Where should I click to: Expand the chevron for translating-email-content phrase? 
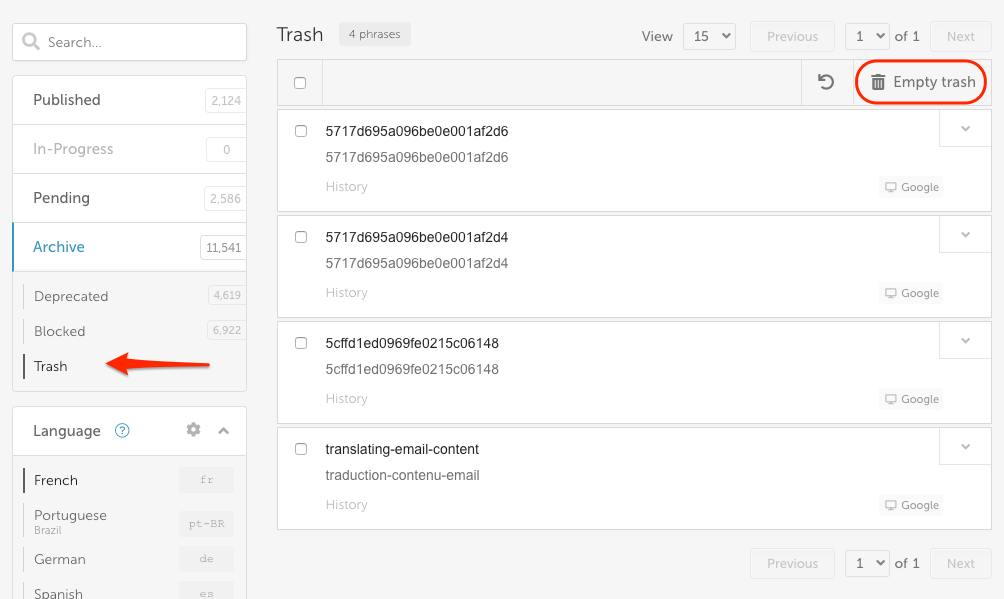[965, 447]
